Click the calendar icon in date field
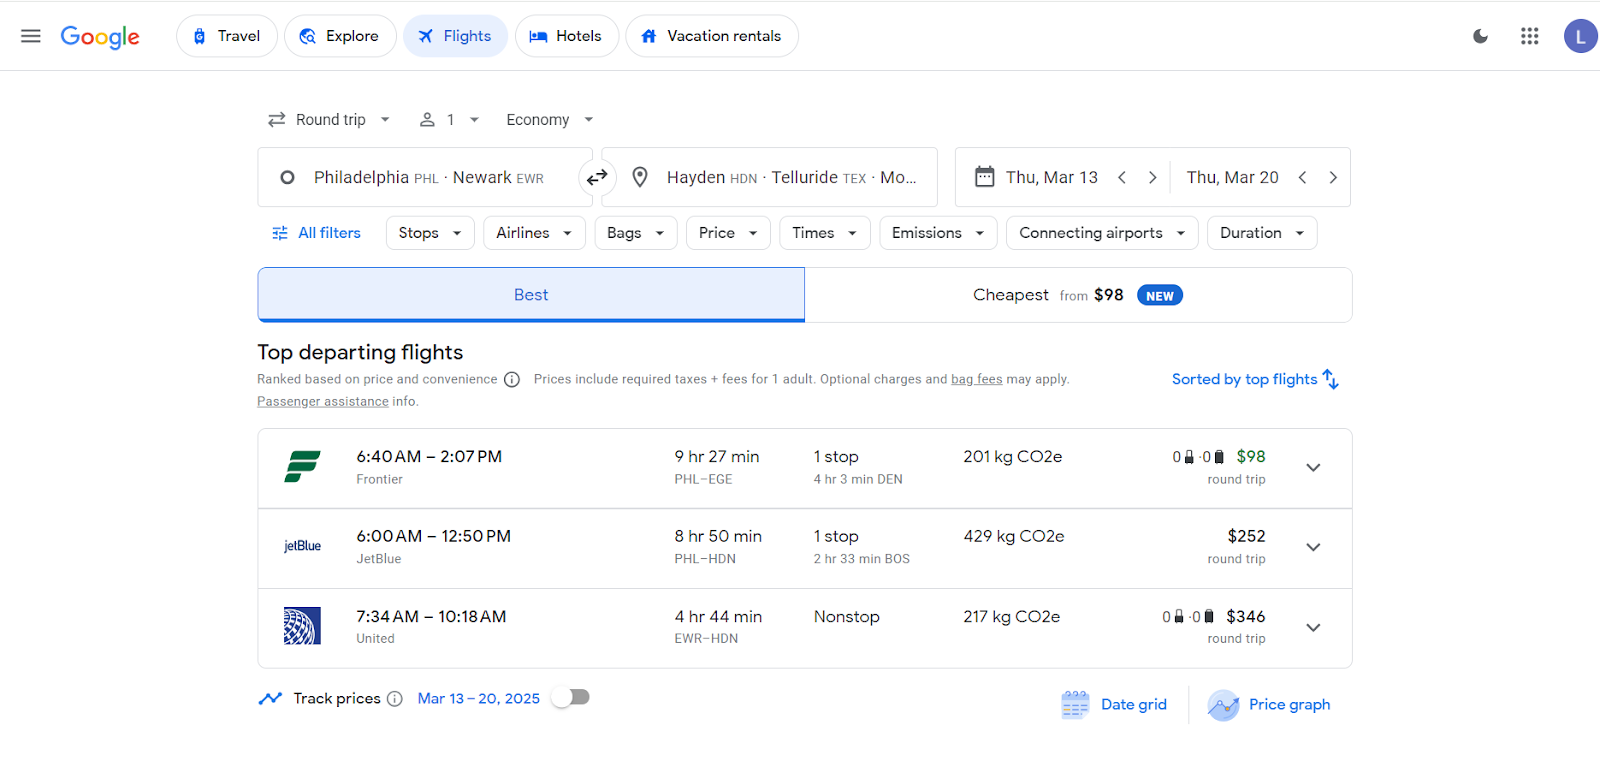The height and width of the screenshot is (761, 1600). tap(985, 177)
